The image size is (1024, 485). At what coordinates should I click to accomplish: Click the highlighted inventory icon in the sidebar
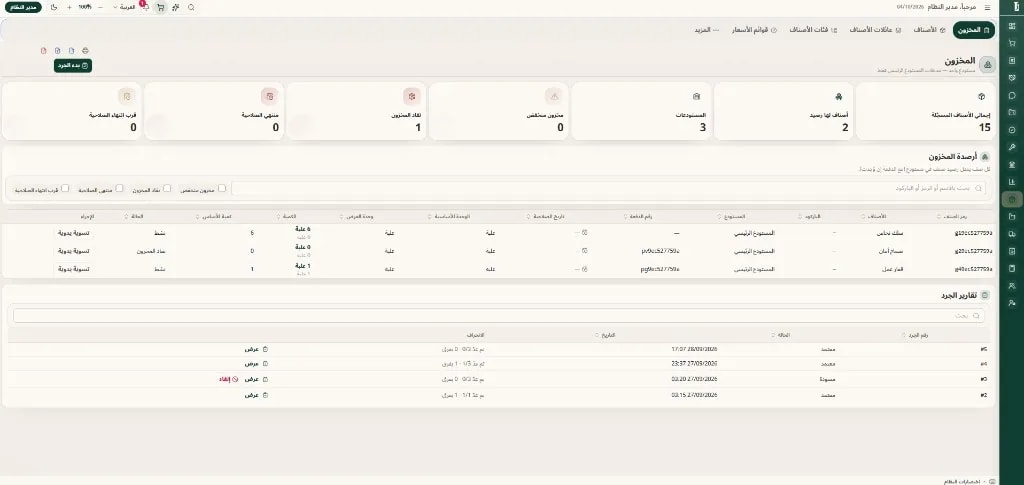(x=1012, y=199)
